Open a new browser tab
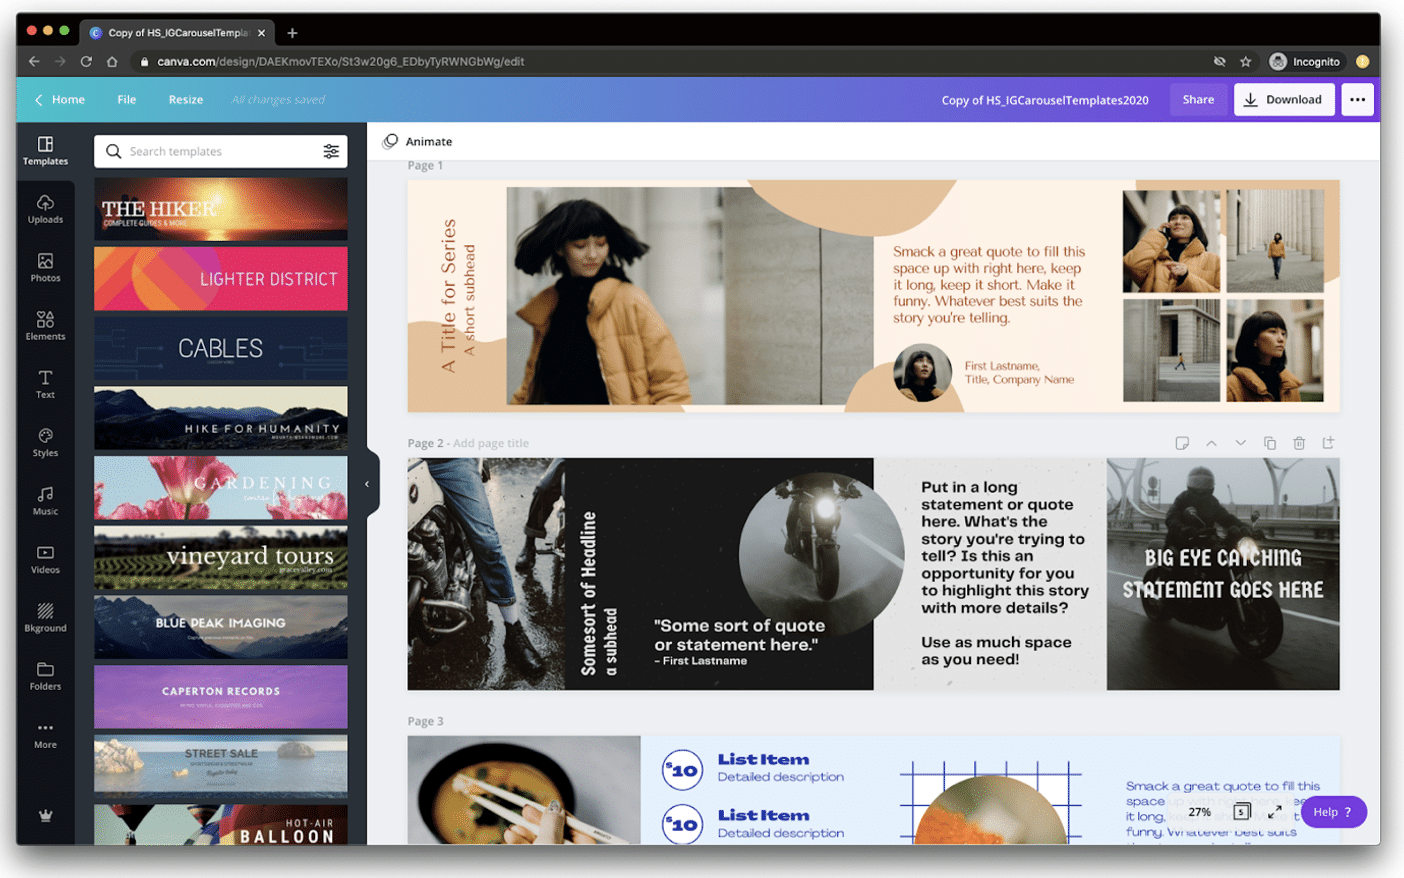 tap(292, 33)
